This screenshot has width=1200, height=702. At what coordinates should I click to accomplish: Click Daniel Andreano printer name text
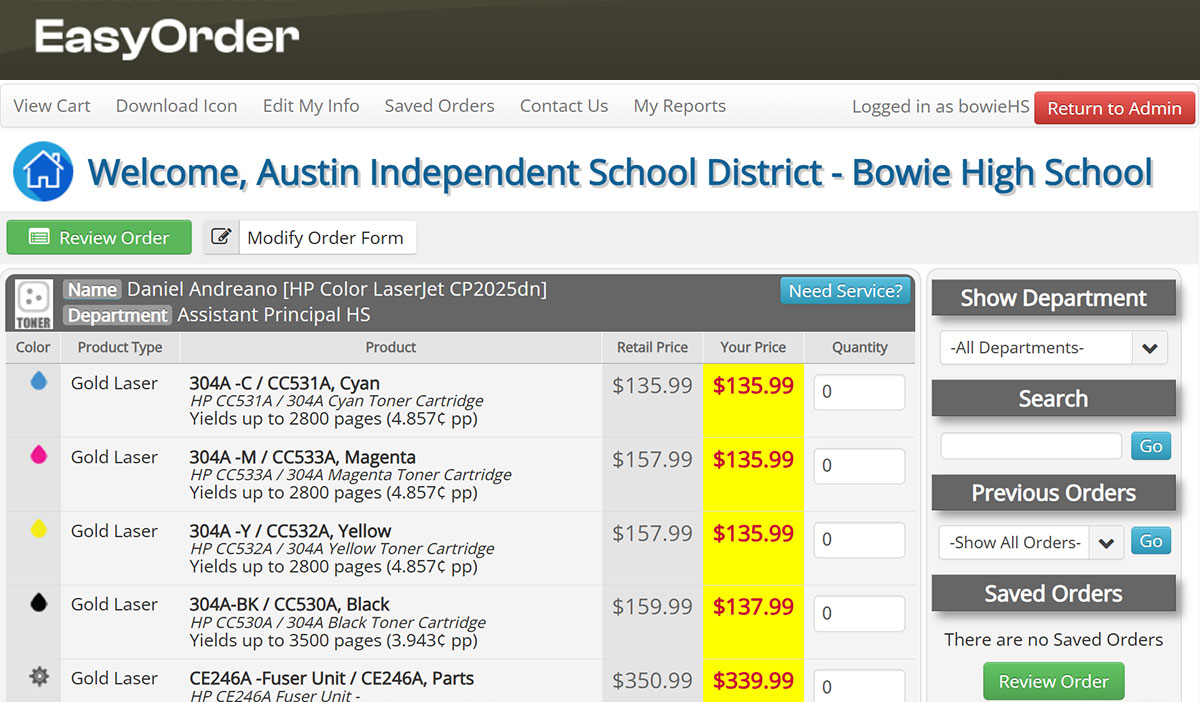(337, 290)
